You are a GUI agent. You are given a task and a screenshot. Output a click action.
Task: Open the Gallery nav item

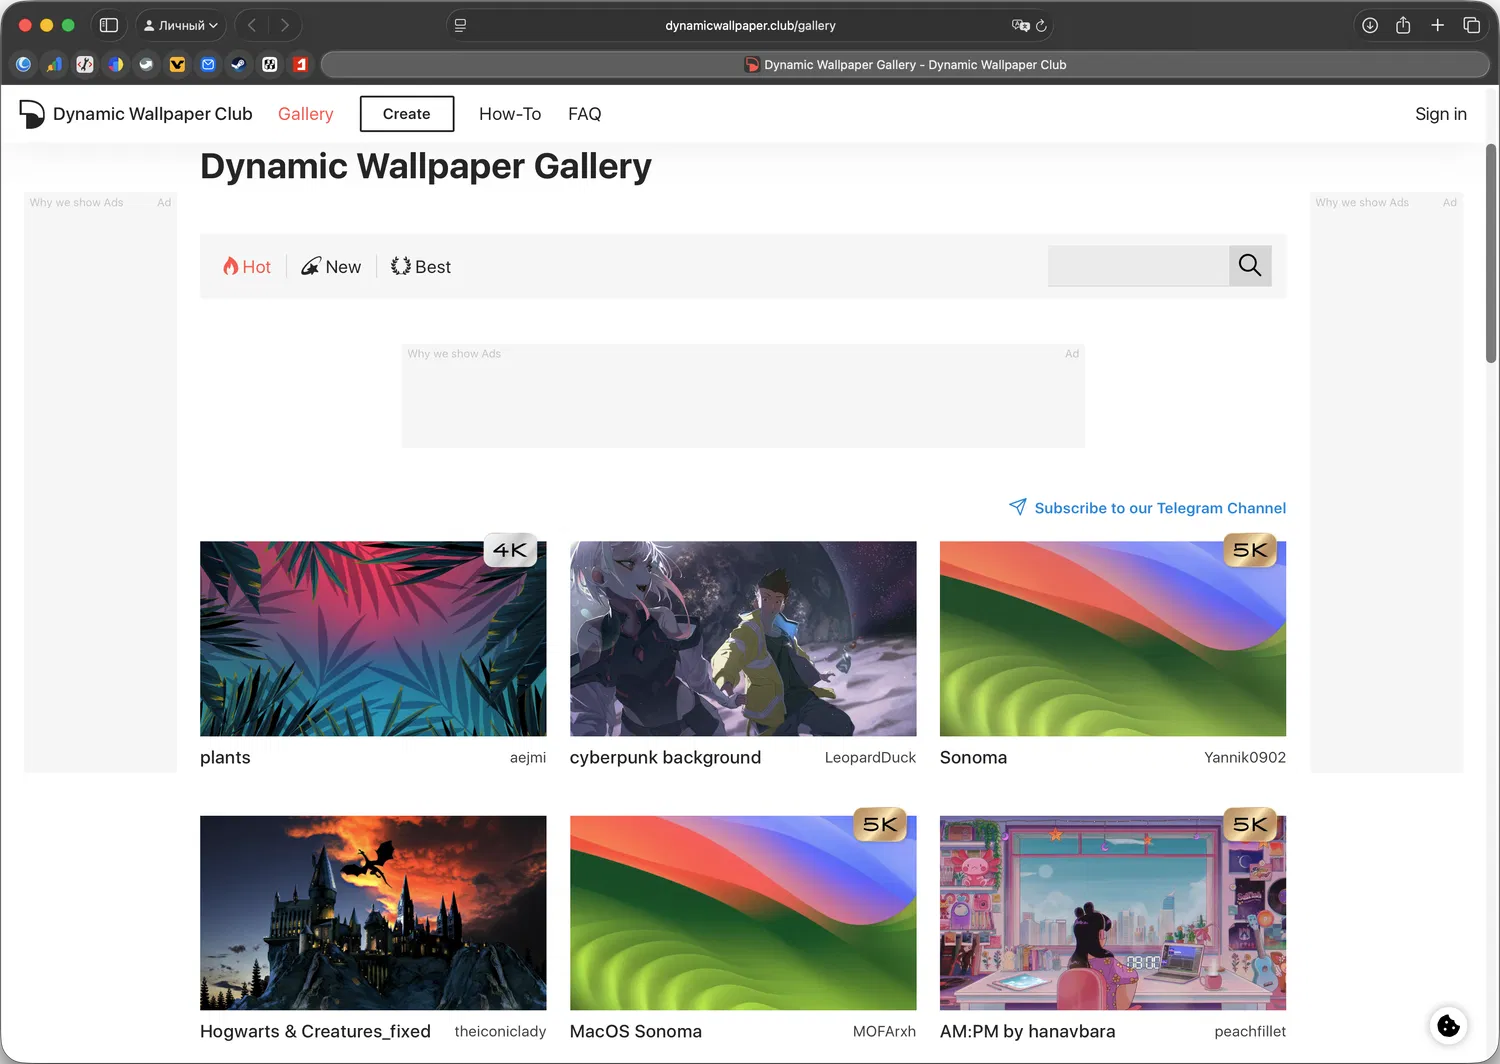pyautogui.click(x=305, y=114)
